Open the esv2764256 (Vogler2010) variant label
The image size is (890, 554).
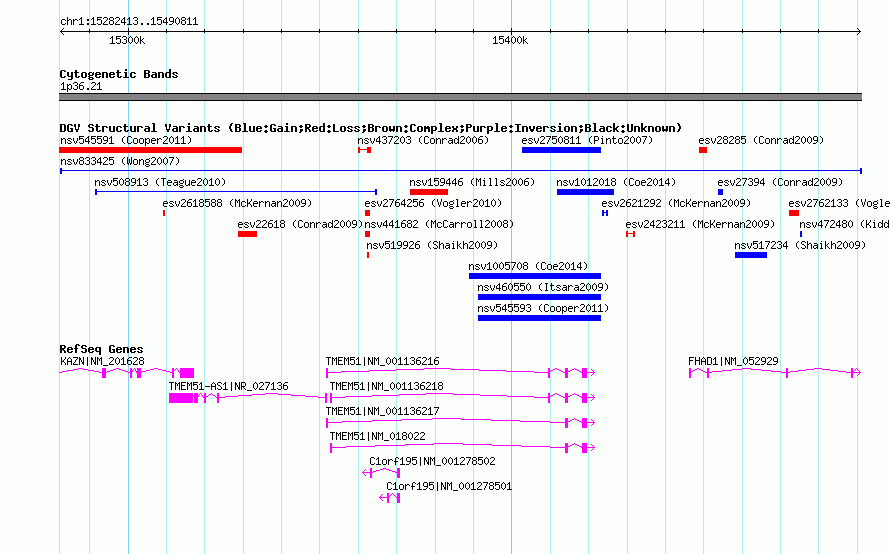point(433,203)
